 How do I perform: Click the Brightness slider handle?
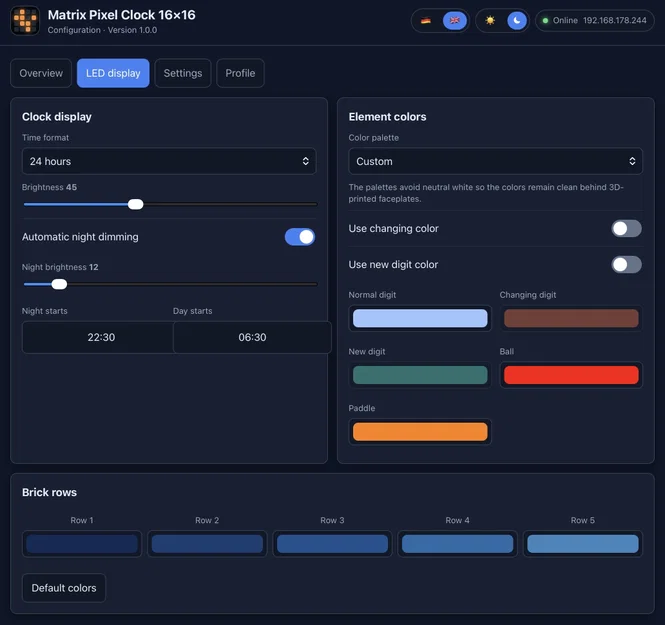point(136,204)
